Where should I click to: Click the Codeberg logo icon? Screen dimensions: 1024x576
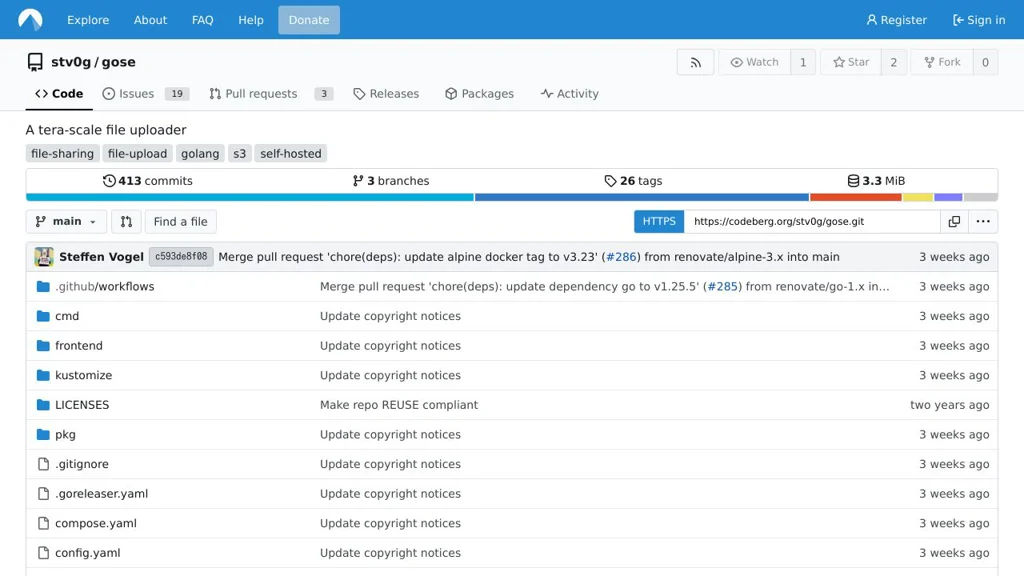click(30, 20)
